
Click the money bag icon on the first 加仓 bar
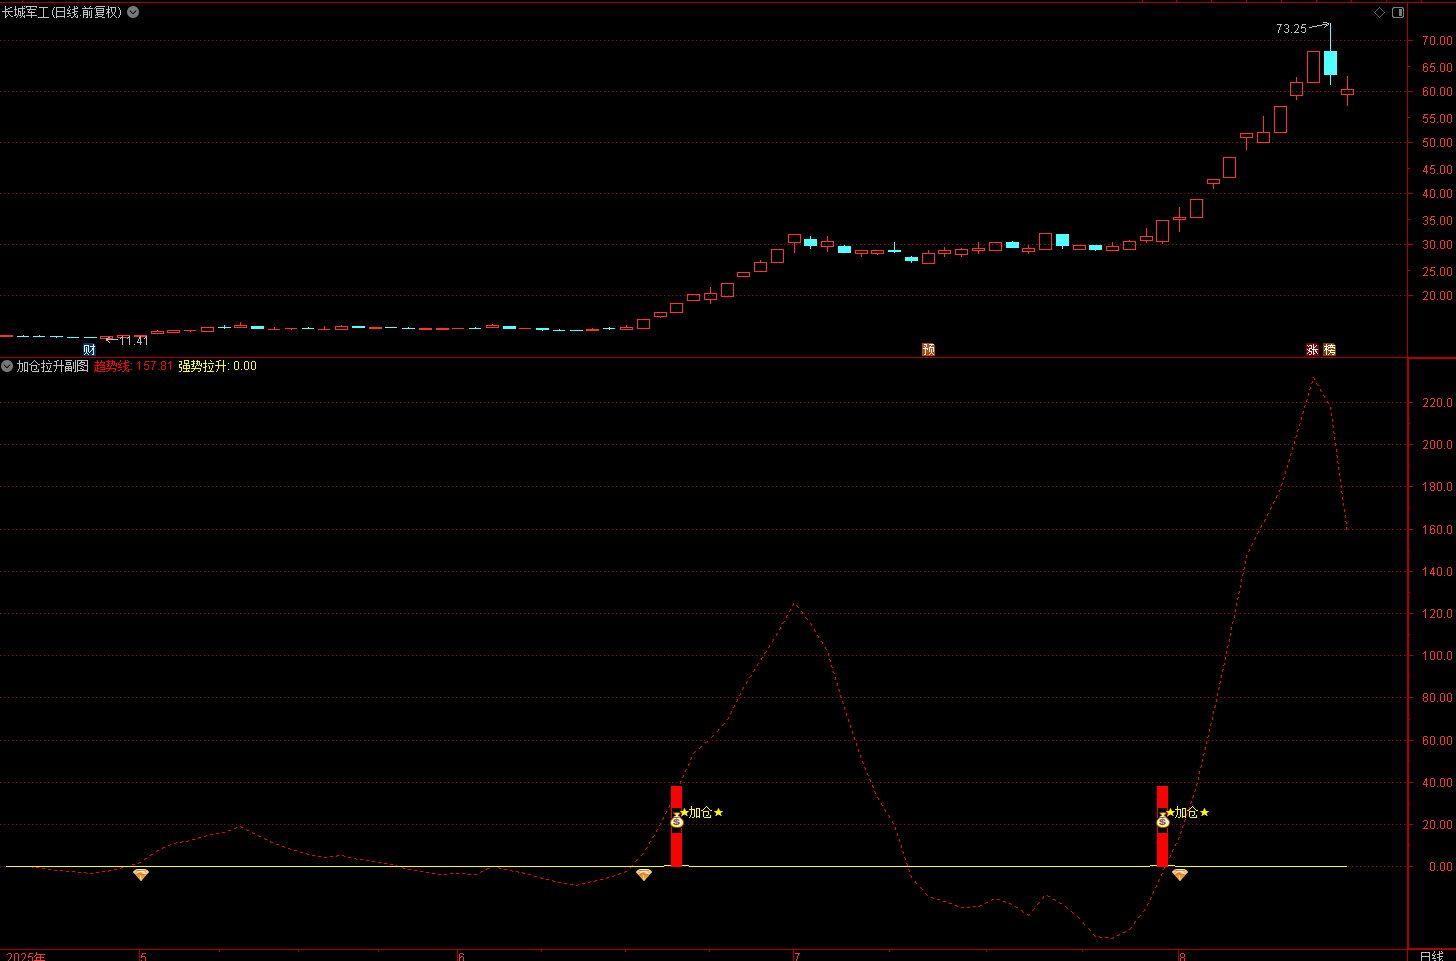pos(676,821)
